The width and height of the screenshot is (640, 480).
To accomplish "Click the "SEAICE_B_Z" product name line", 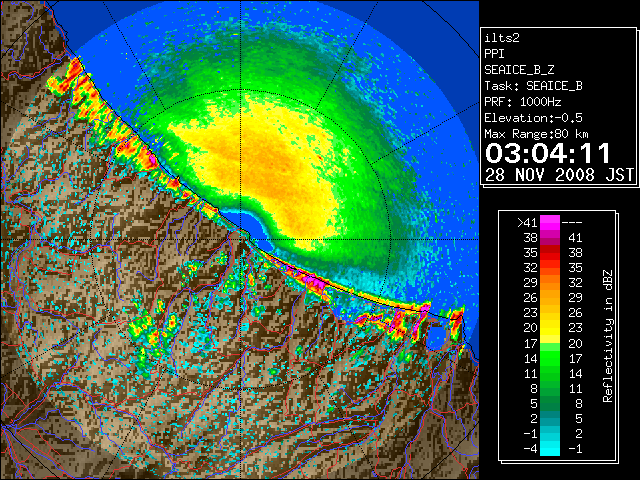I will tap(519, 70).
